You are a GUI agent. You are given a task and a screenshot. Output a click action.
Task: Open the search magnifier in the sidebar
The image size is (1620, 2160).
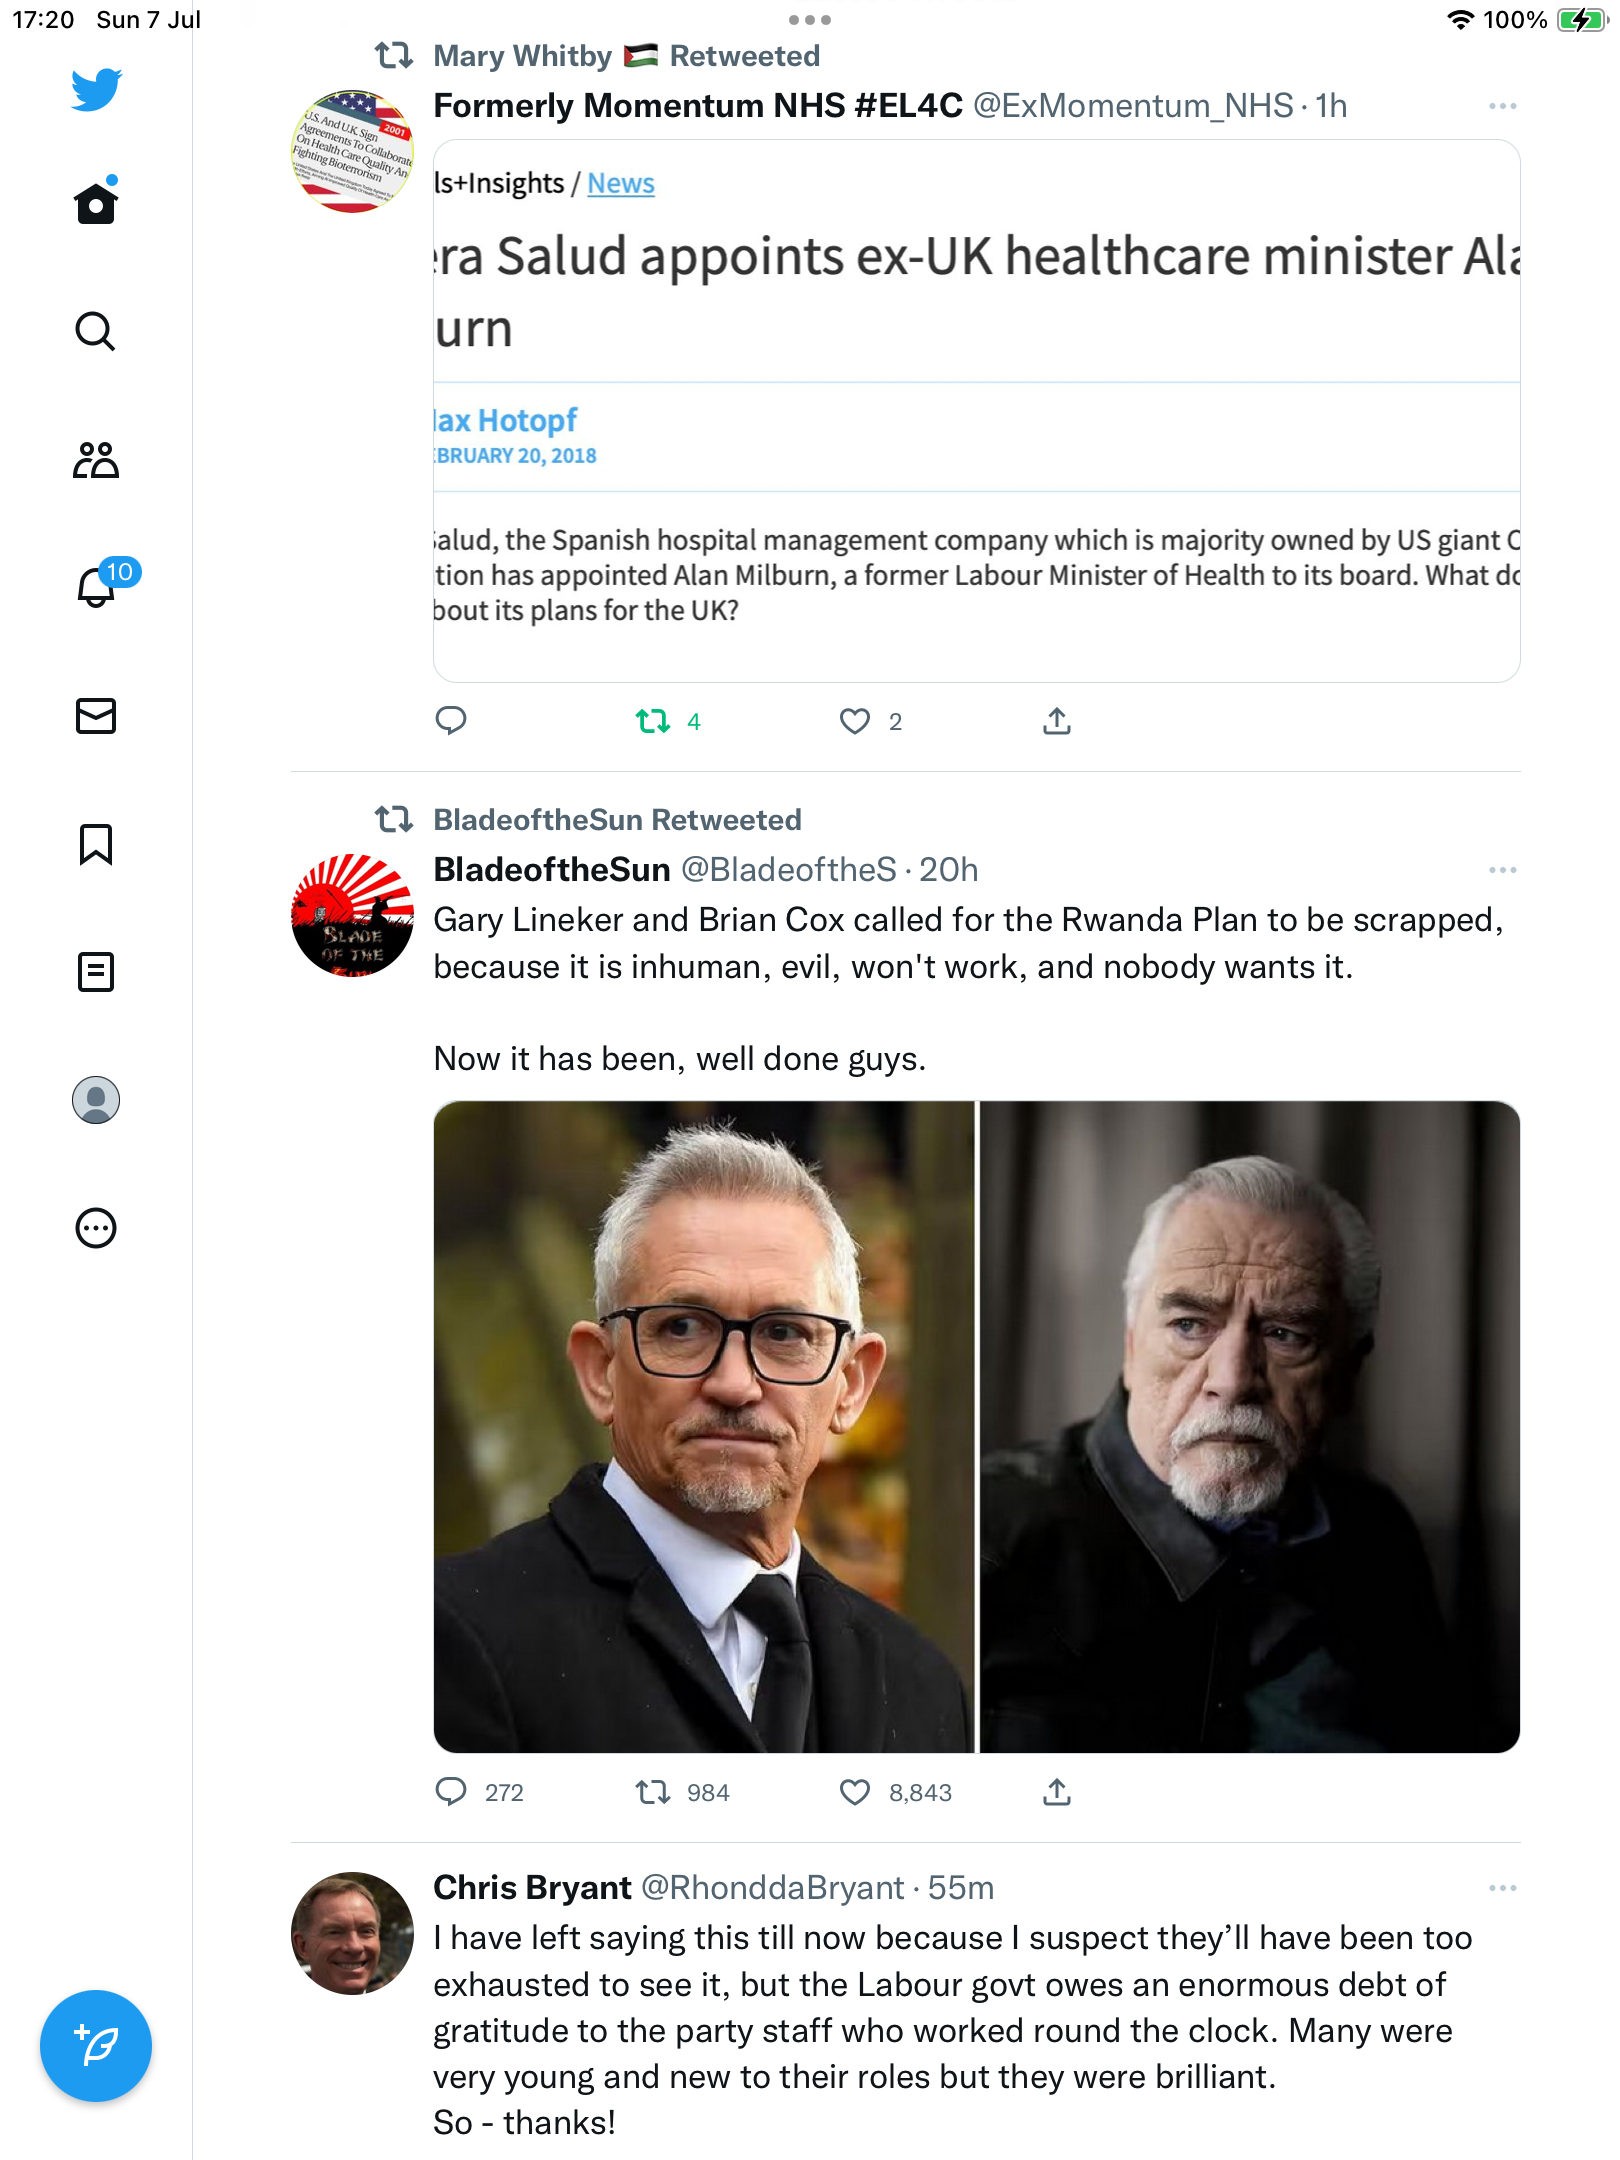coord(96,331)
